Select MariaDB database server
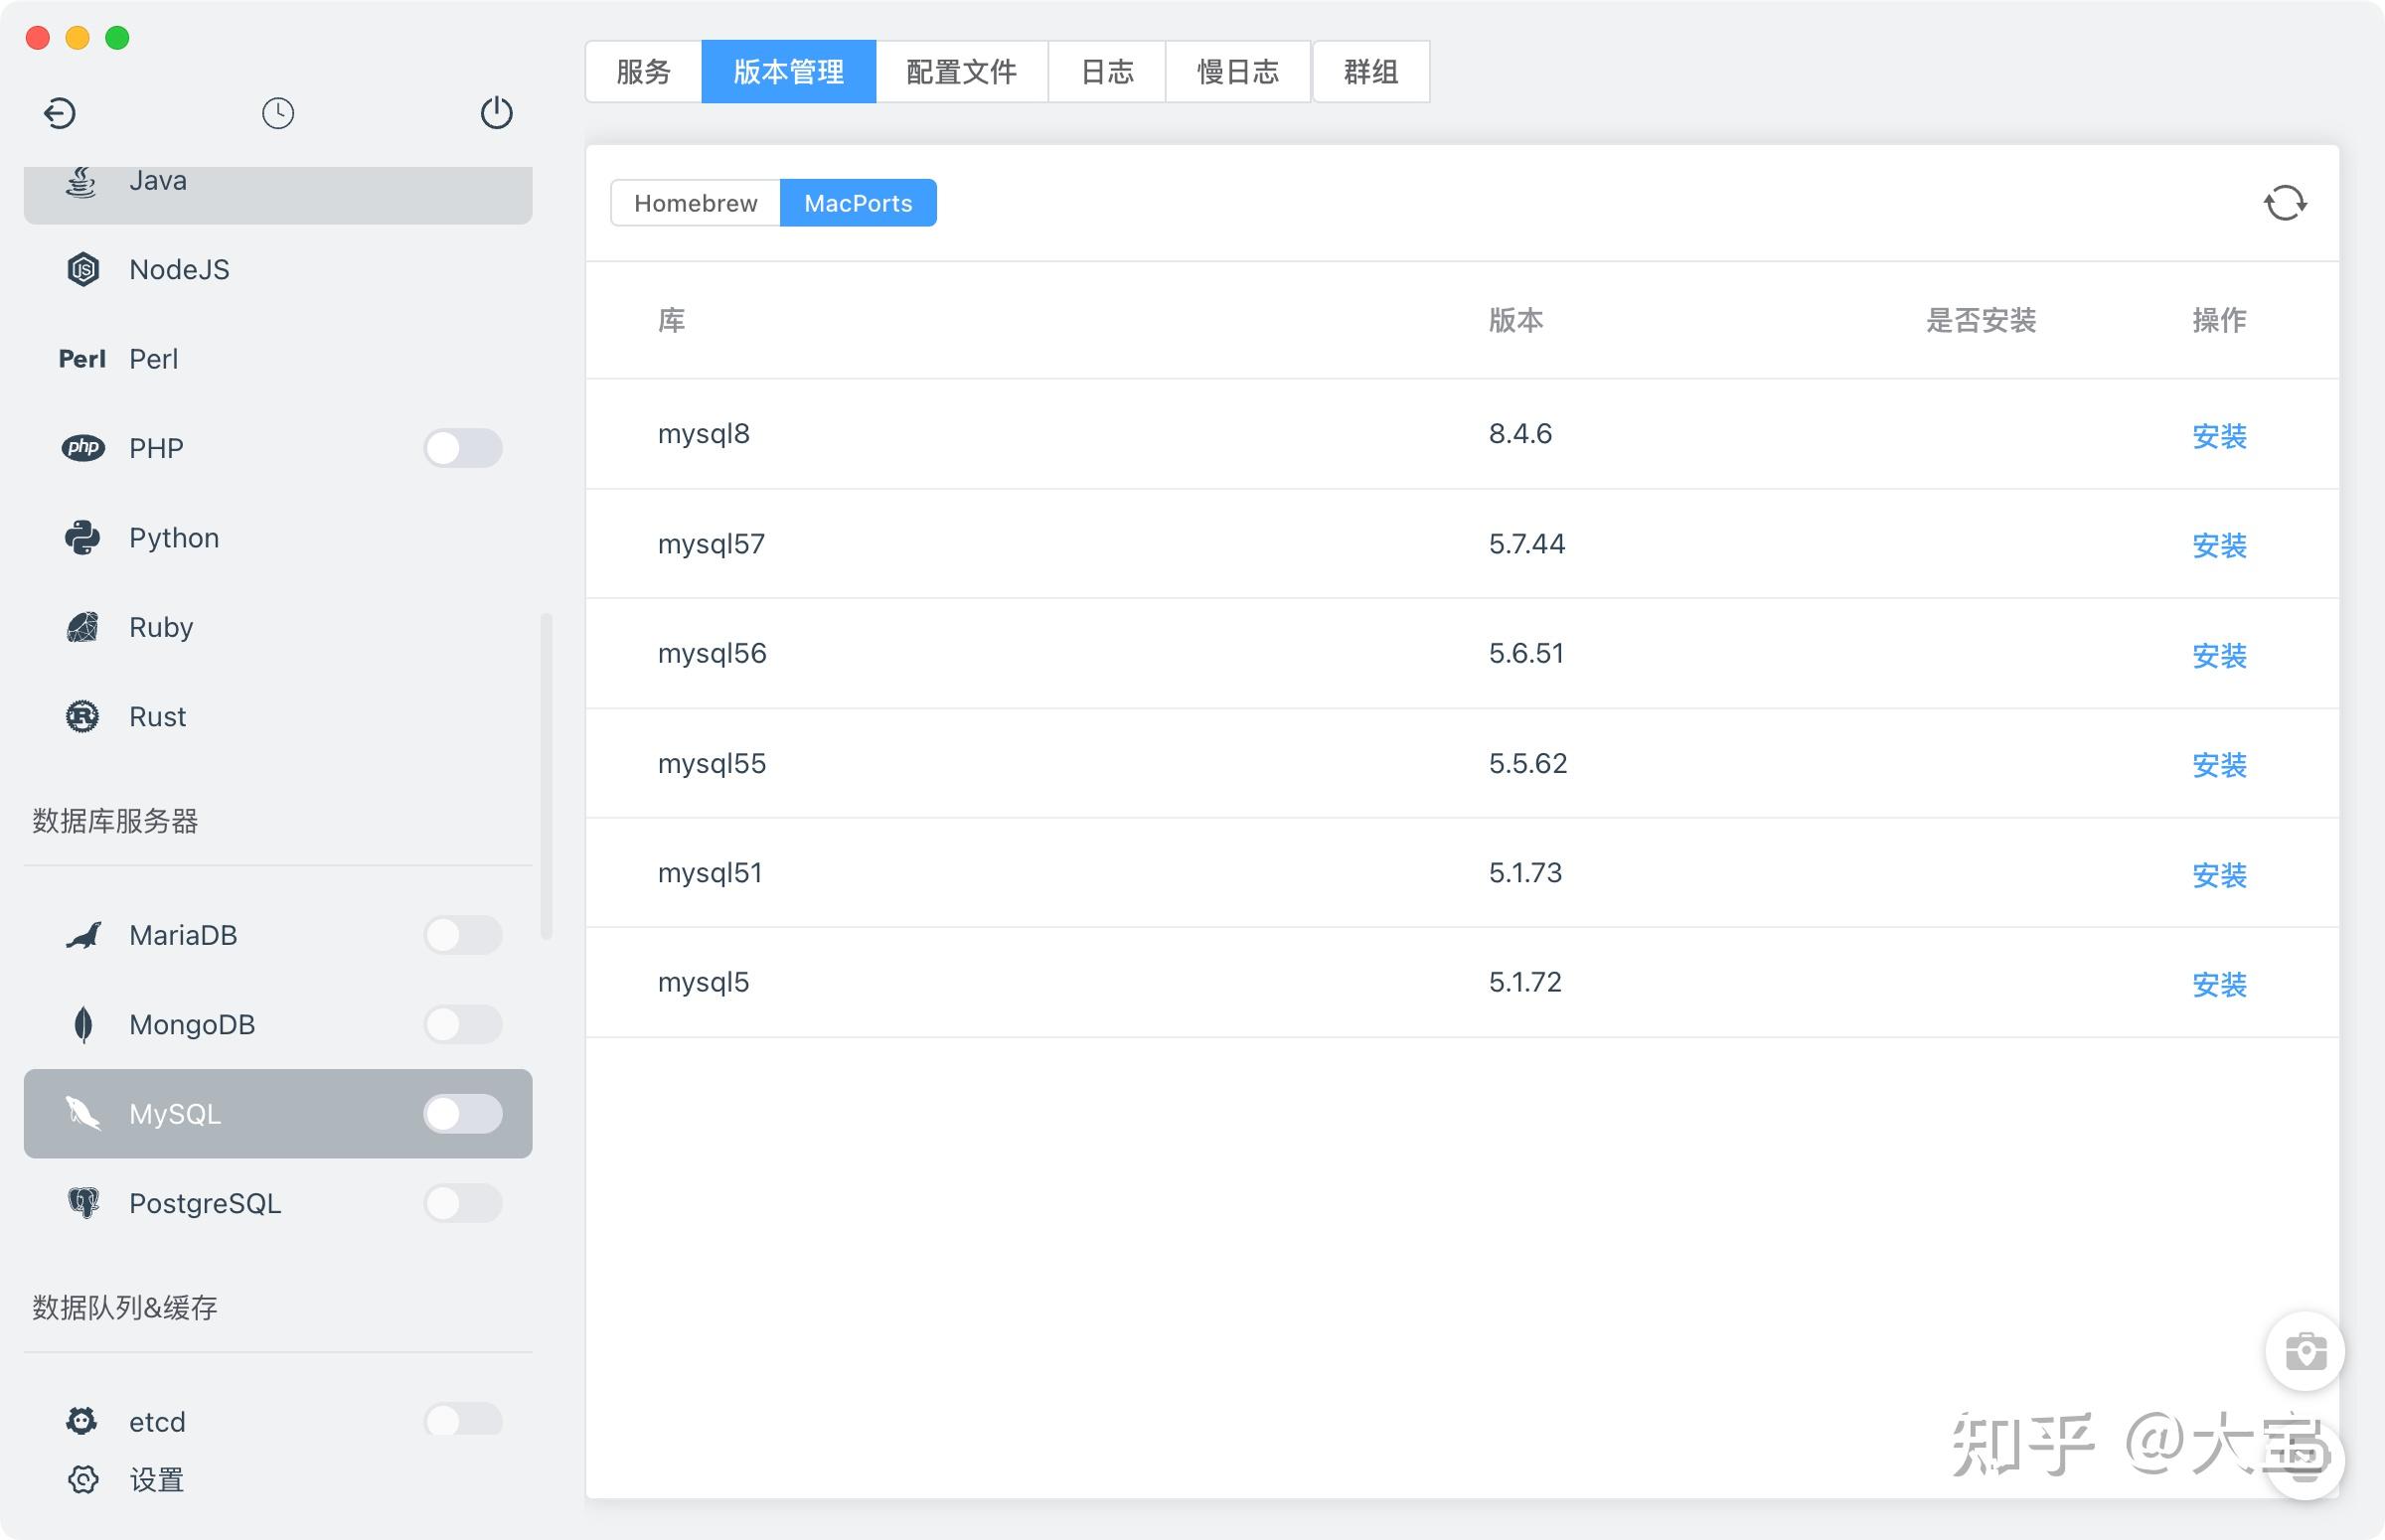The width and height of the screenshot is (2385, 1540). (x=183, y=935)
